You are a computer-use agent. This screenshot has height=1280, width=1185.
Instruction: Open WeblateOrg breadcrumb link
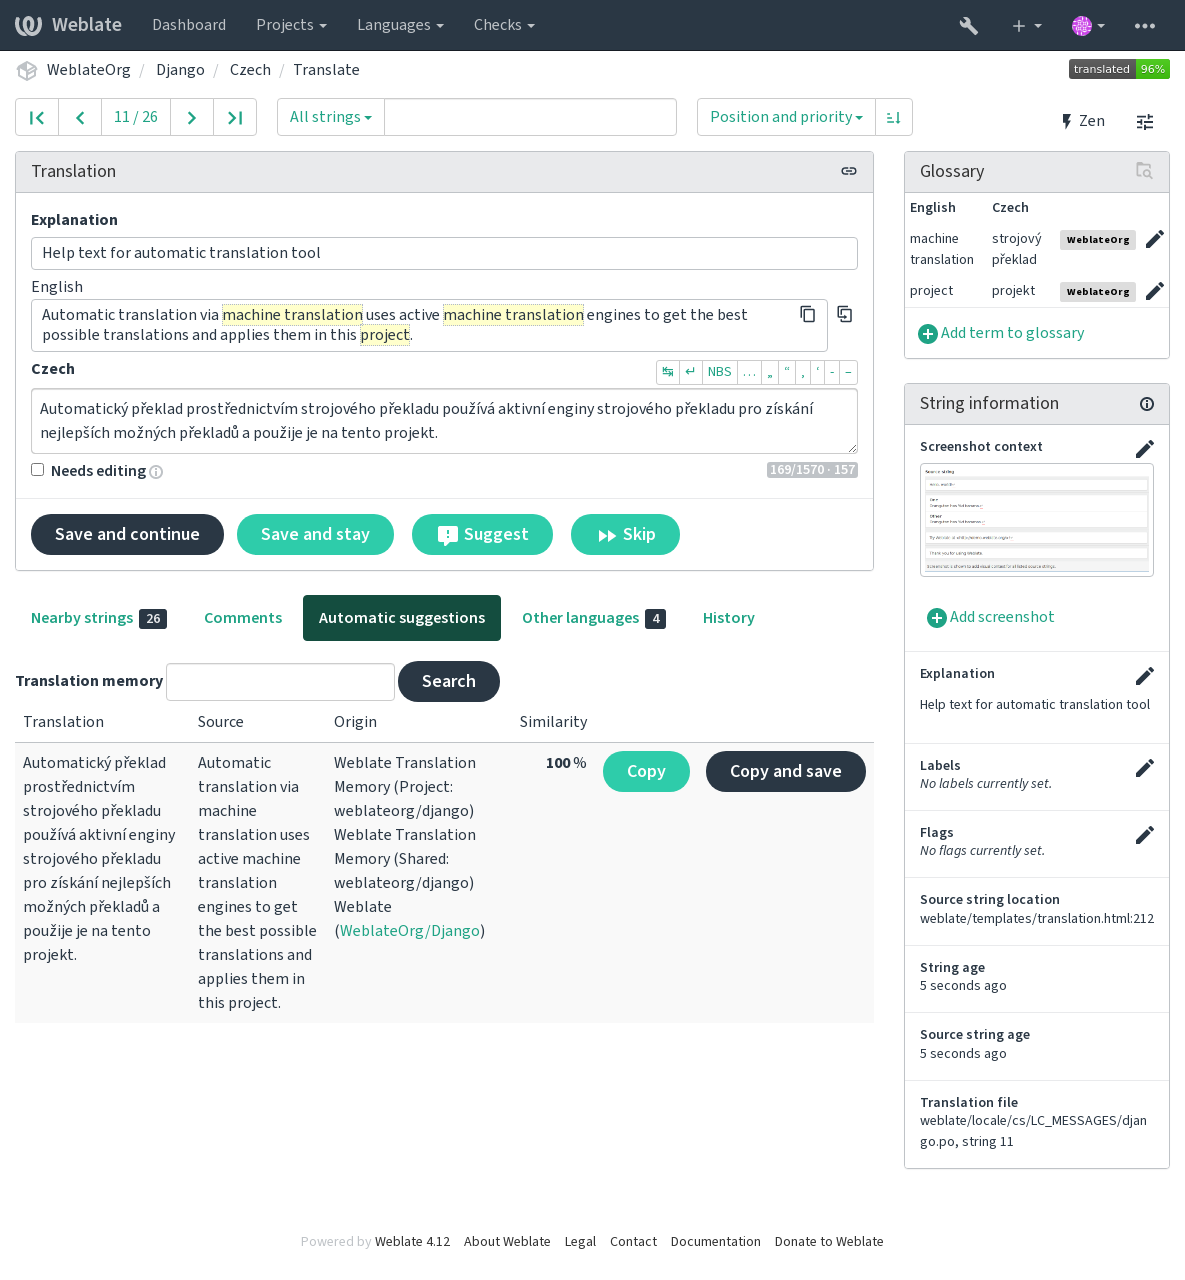(89, 70)
